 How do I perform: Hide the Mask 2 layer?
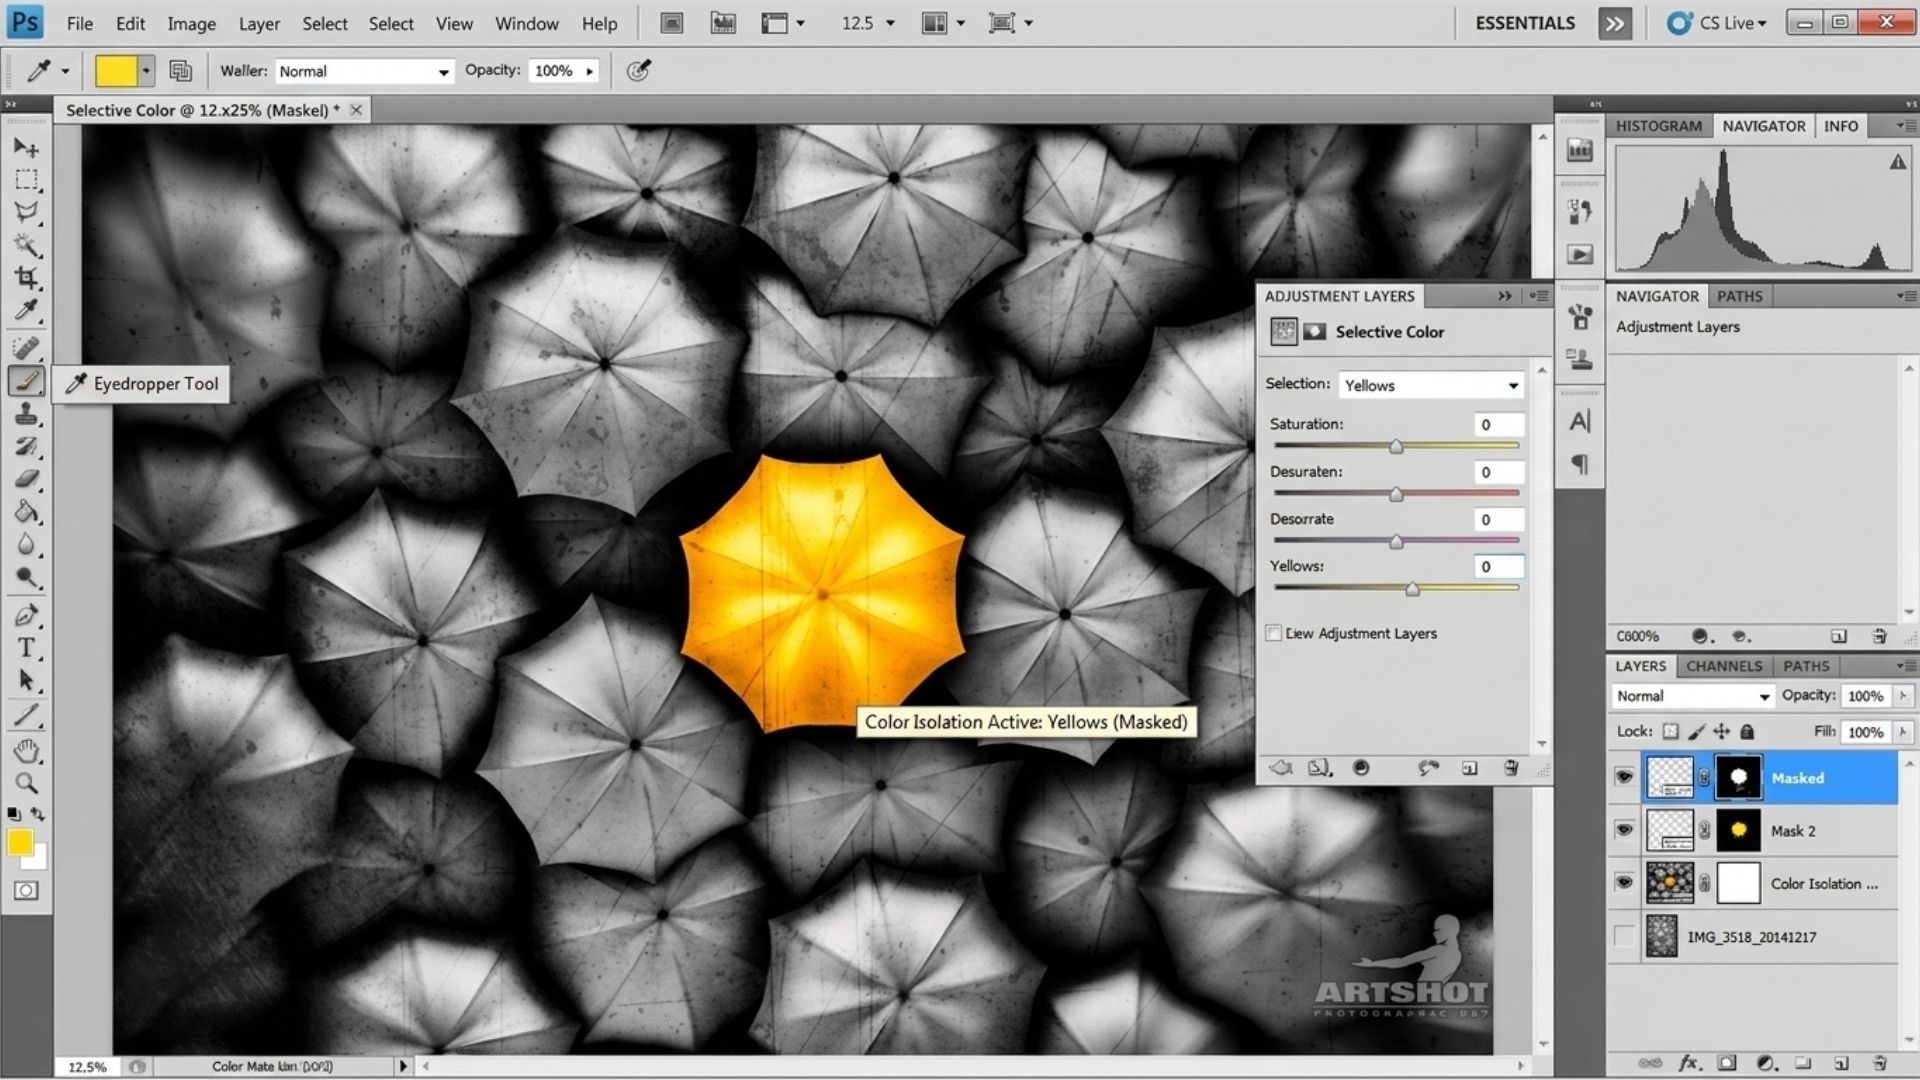point(1624,830)
